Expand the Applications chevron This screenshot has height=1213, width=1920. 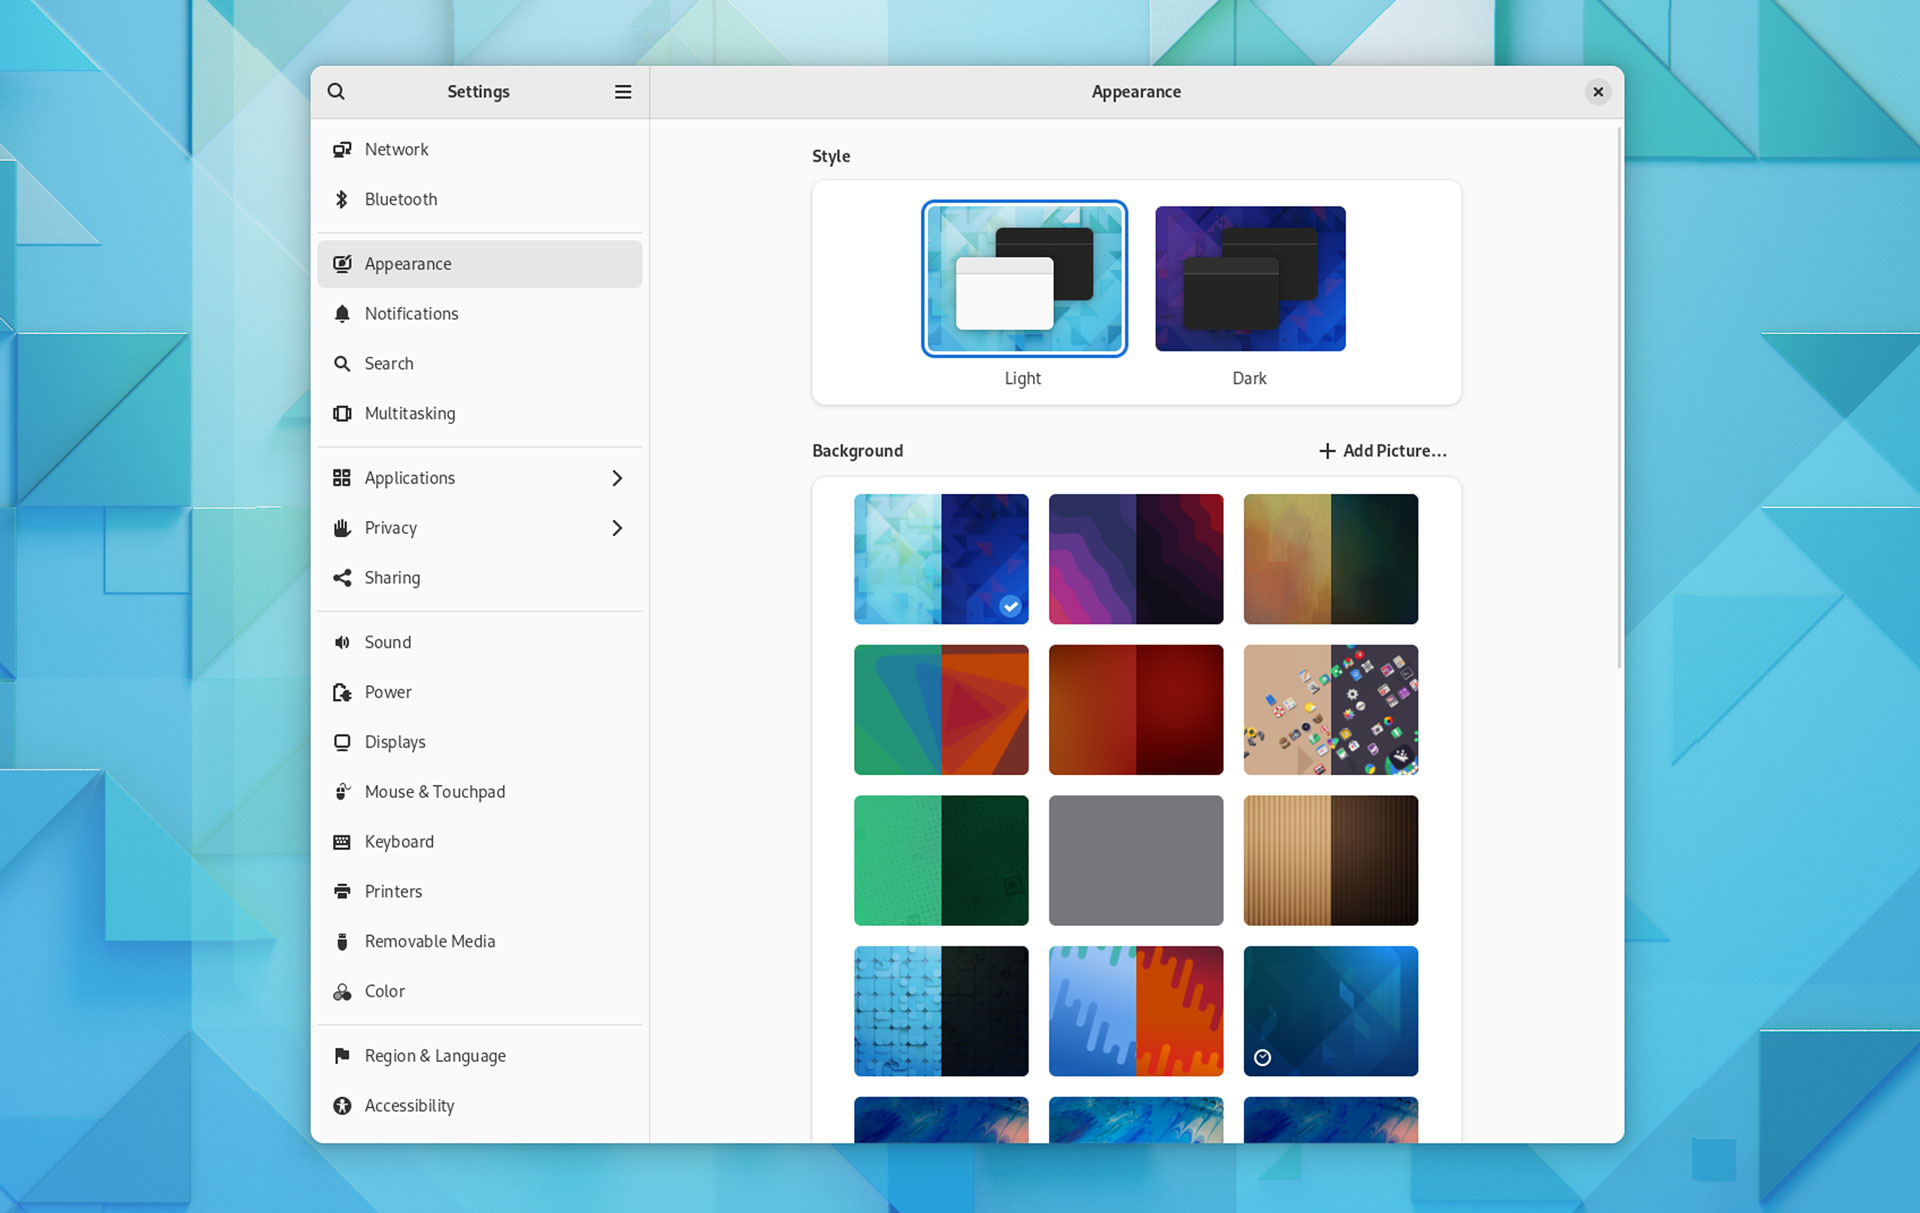[x=617, y=478]
